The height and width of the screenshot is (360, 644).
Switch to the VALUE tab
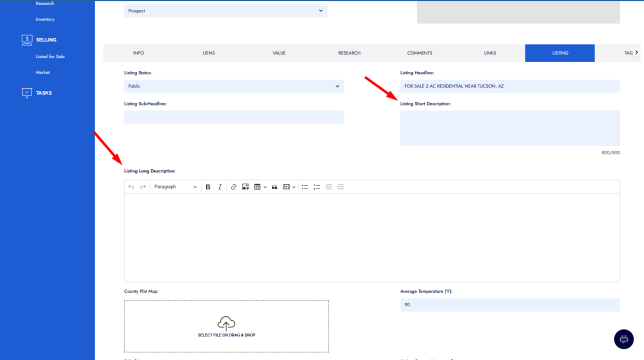pyautogui.click(x=279, y=53)
